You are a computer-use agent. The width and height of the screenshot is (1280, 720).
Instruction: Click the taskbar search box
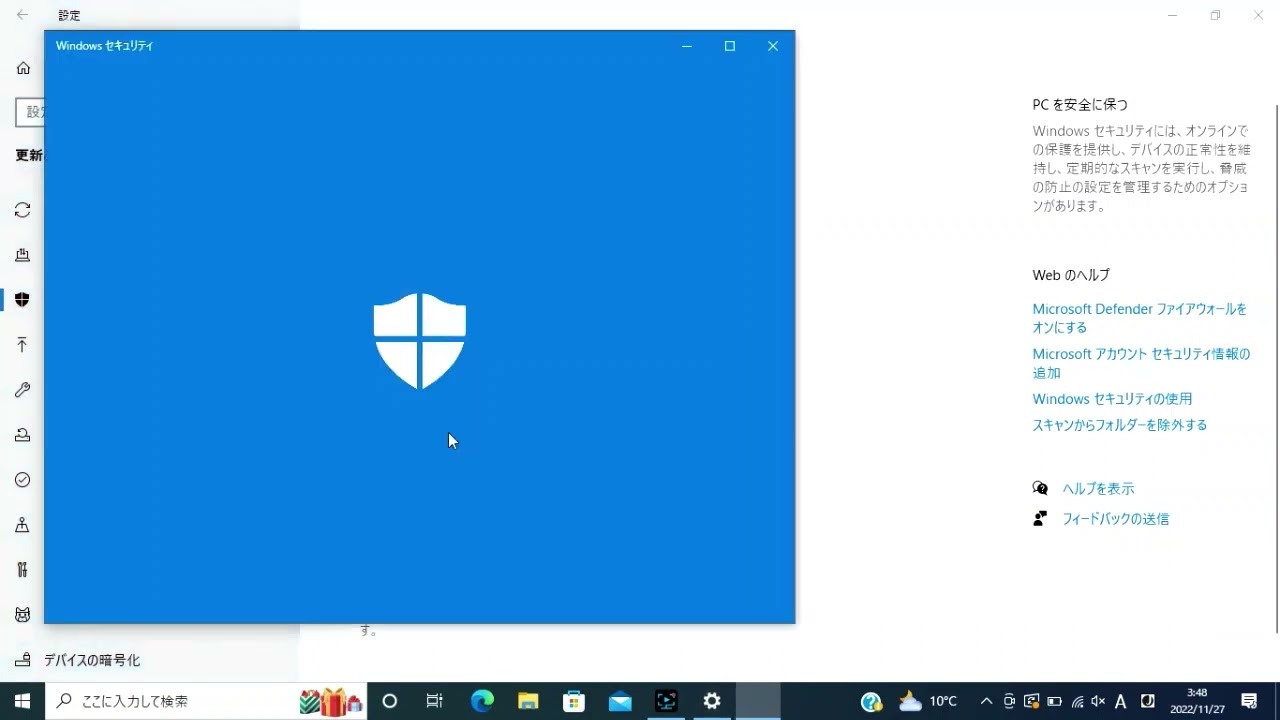point(206,701)
